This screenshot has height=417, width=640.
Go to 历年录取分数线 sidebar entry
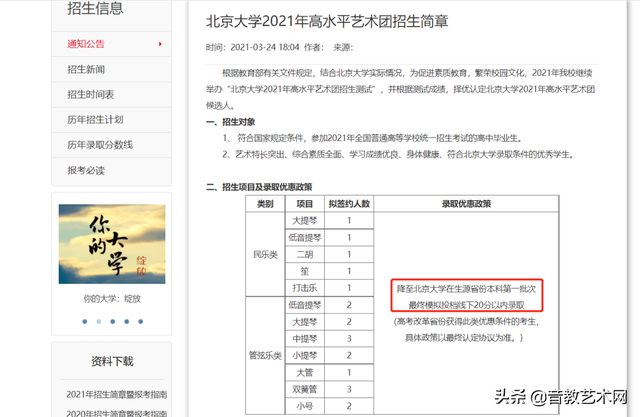(111, 145)
